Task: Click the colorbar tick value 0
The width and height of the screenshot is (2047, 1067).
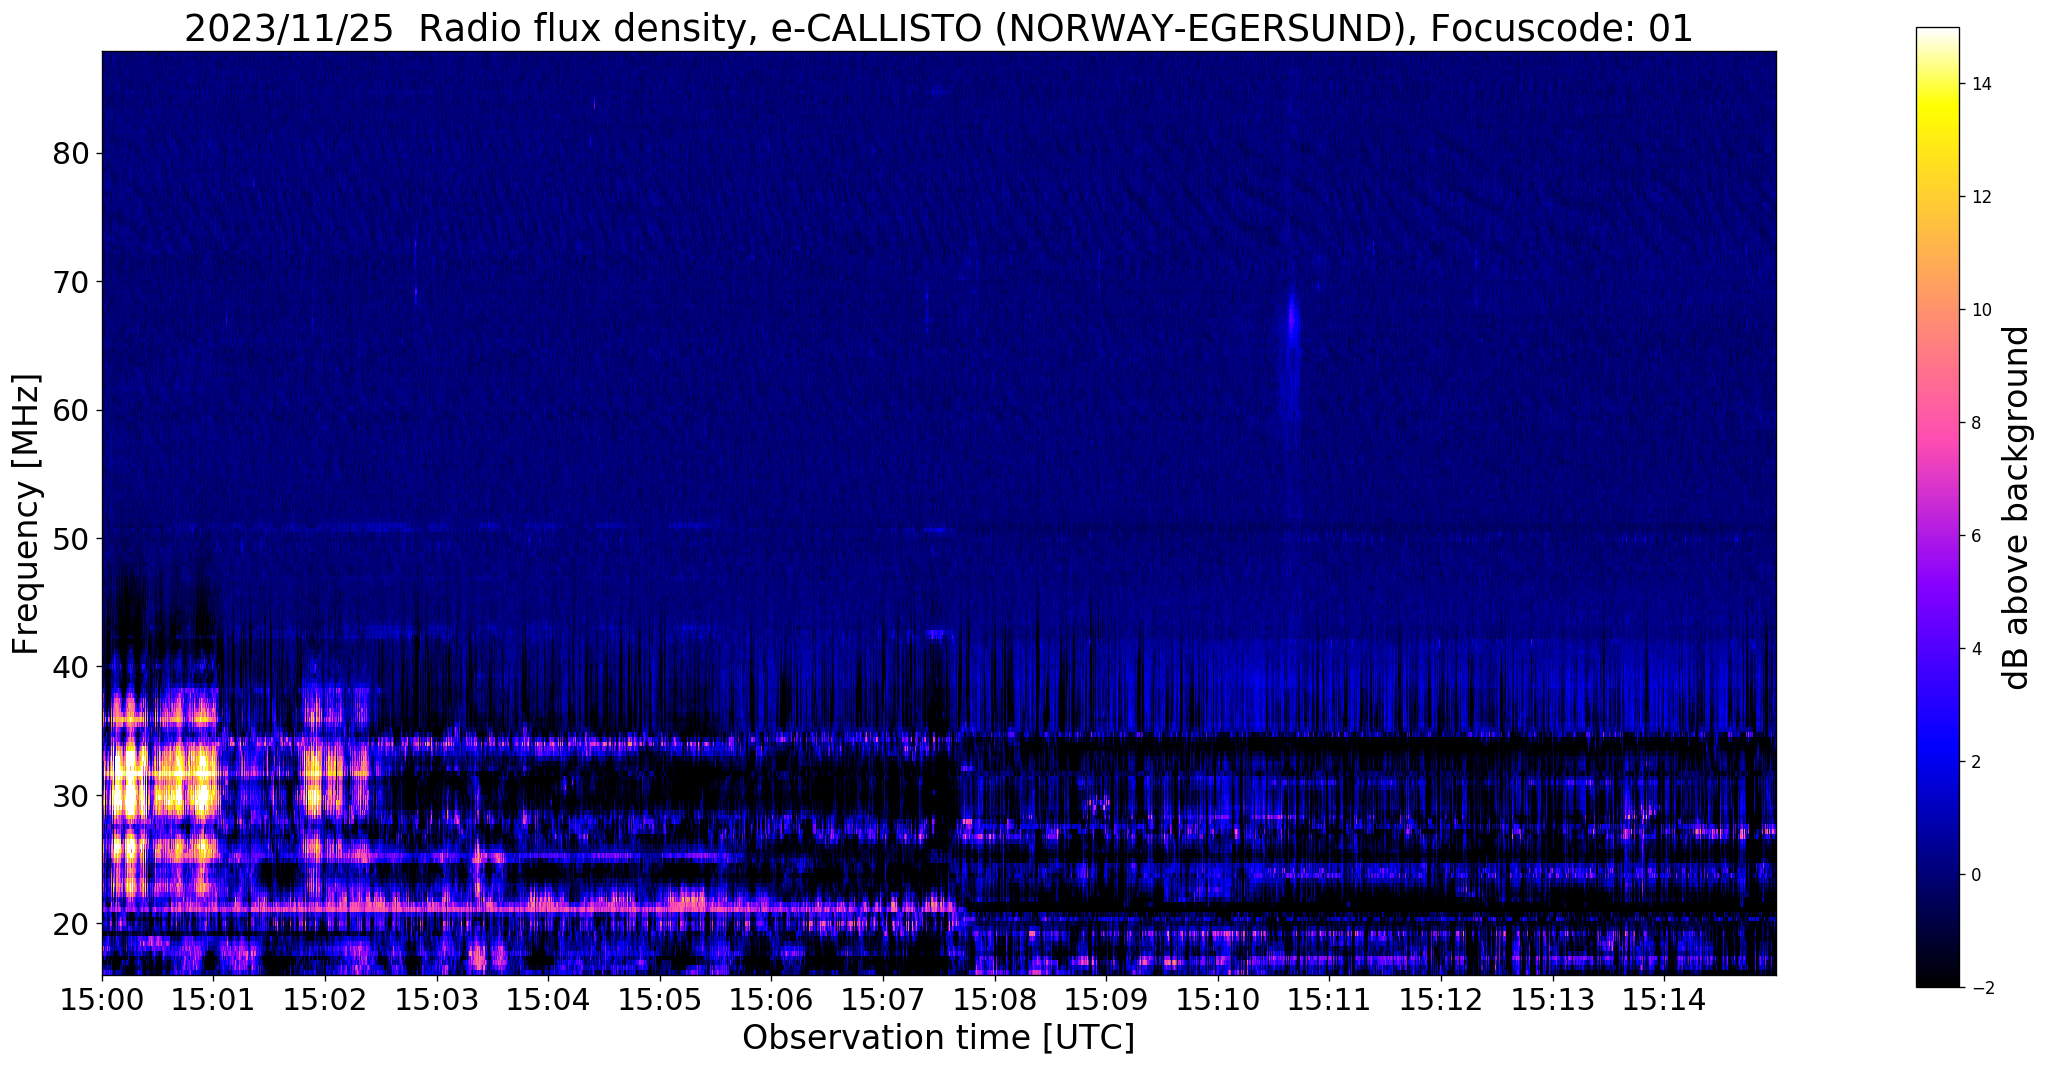Action: [1975, 875]
